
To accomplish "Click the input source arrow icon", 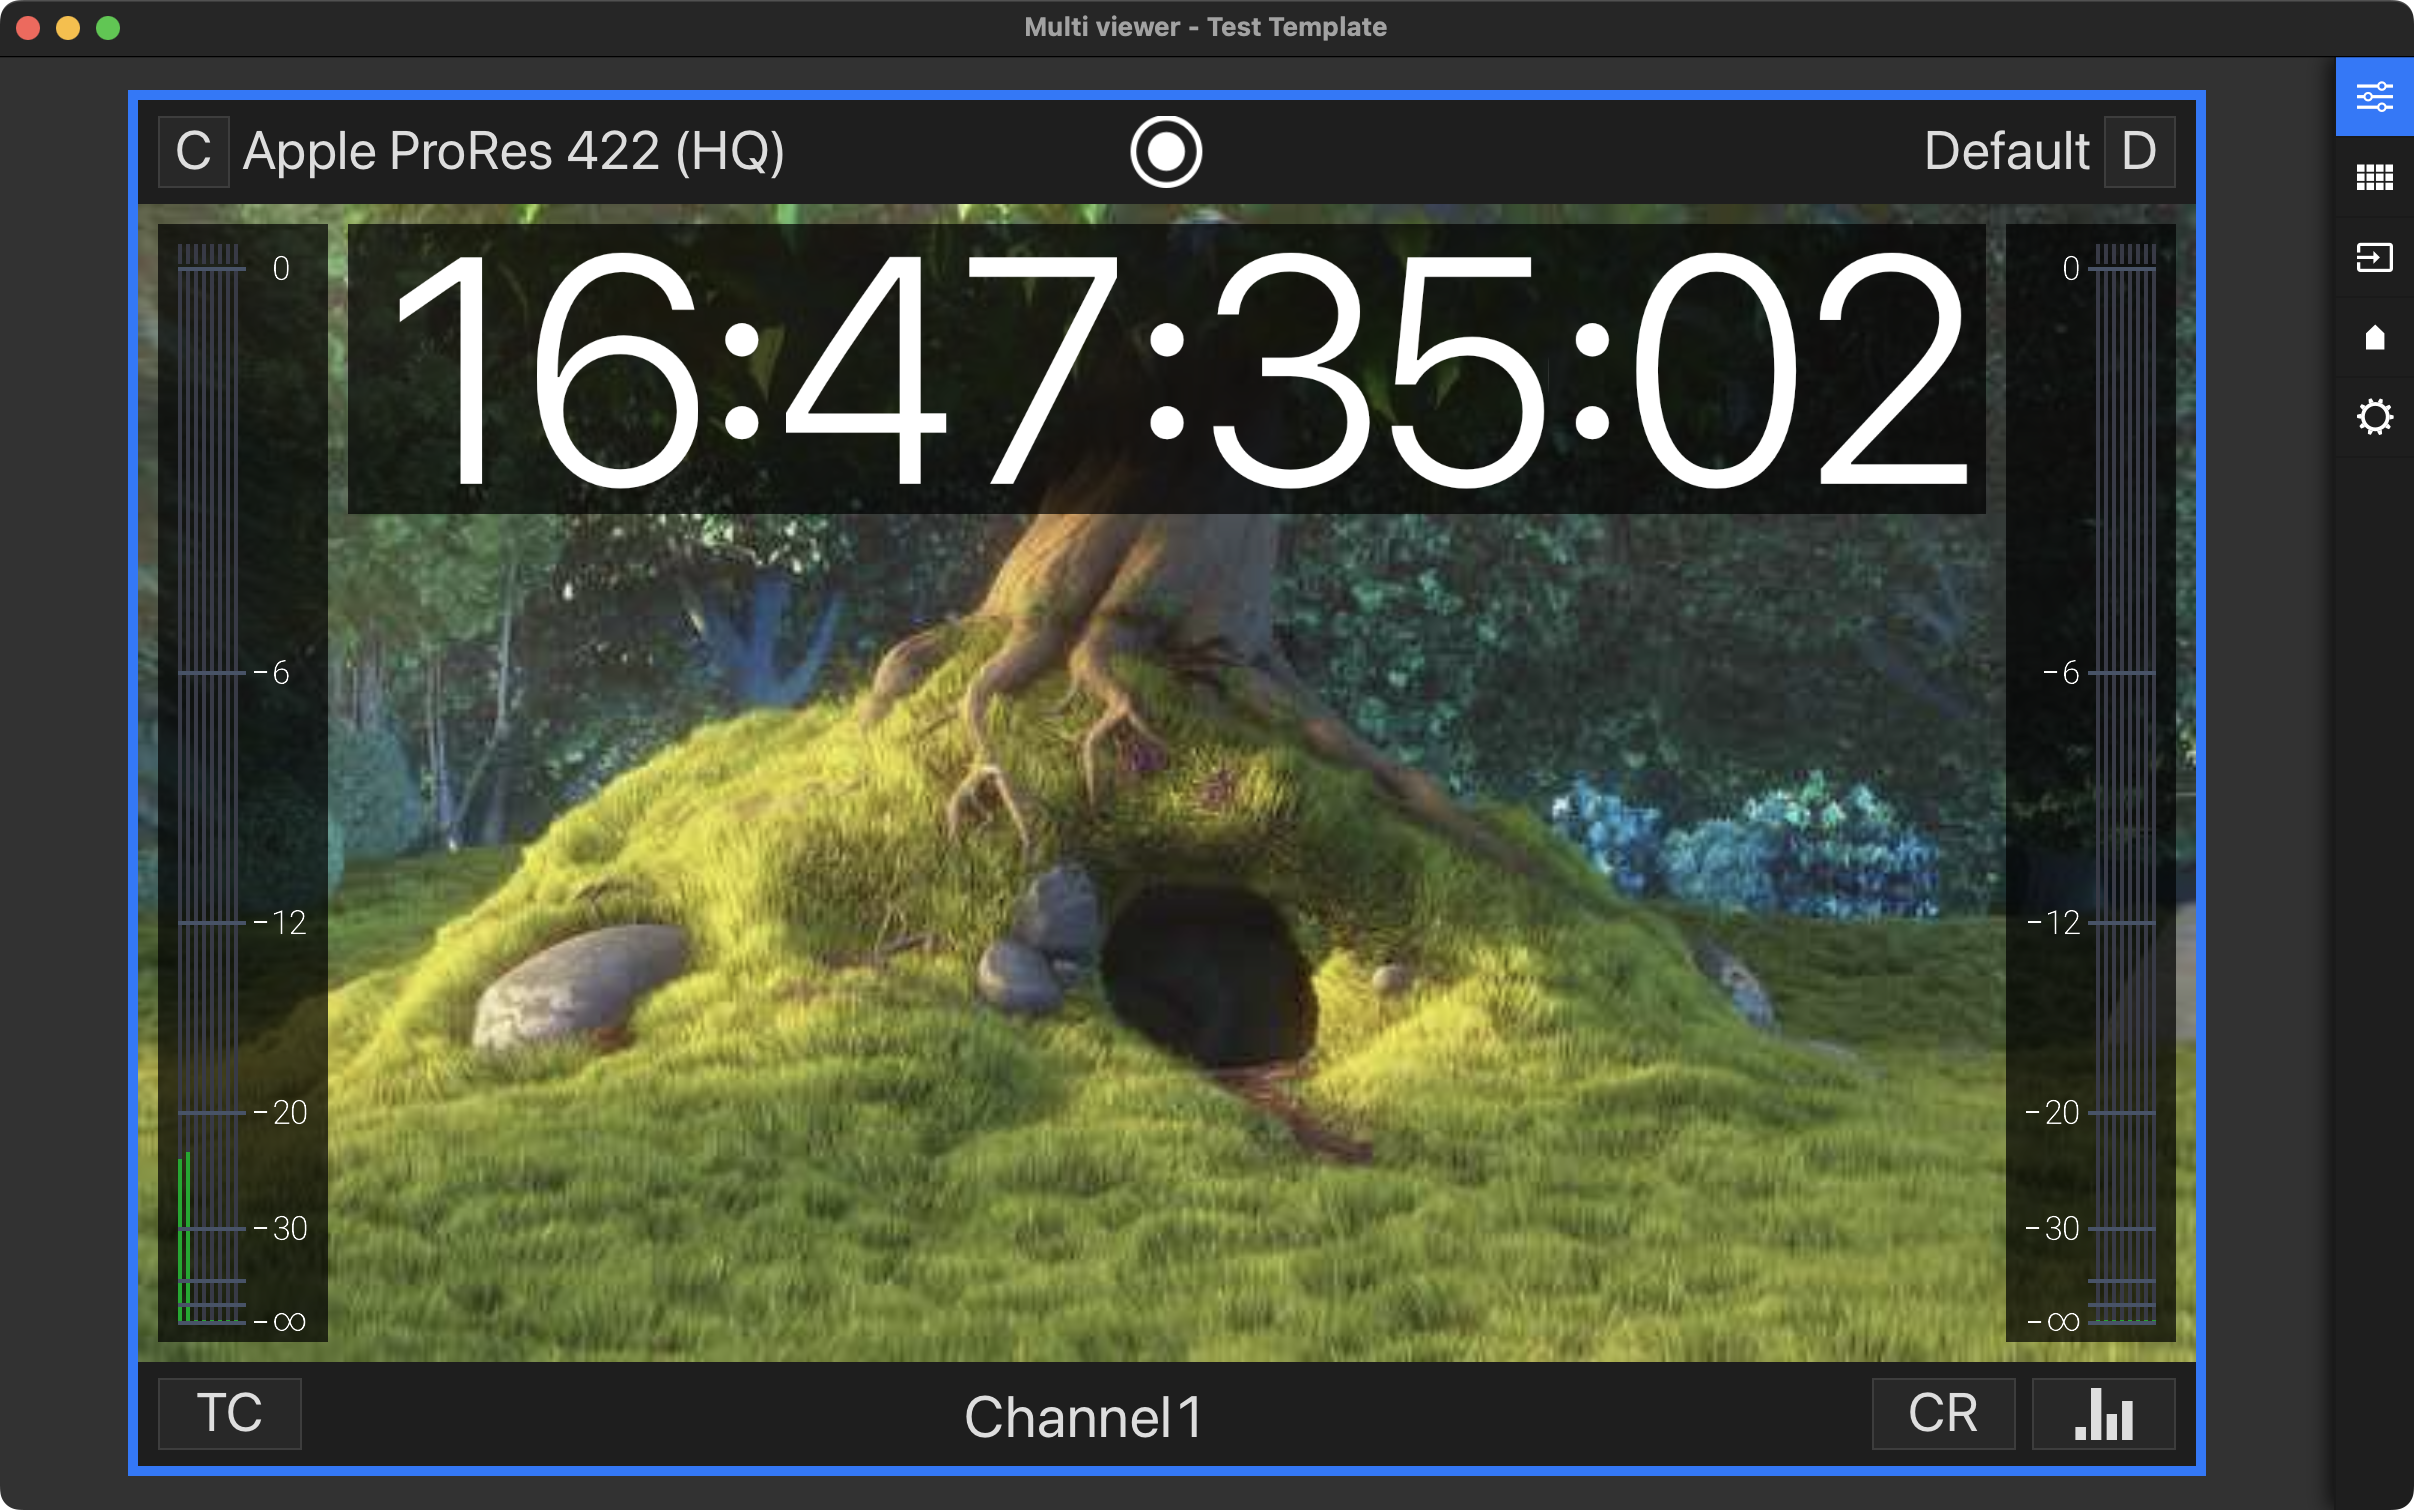I will click(2374, 257).
